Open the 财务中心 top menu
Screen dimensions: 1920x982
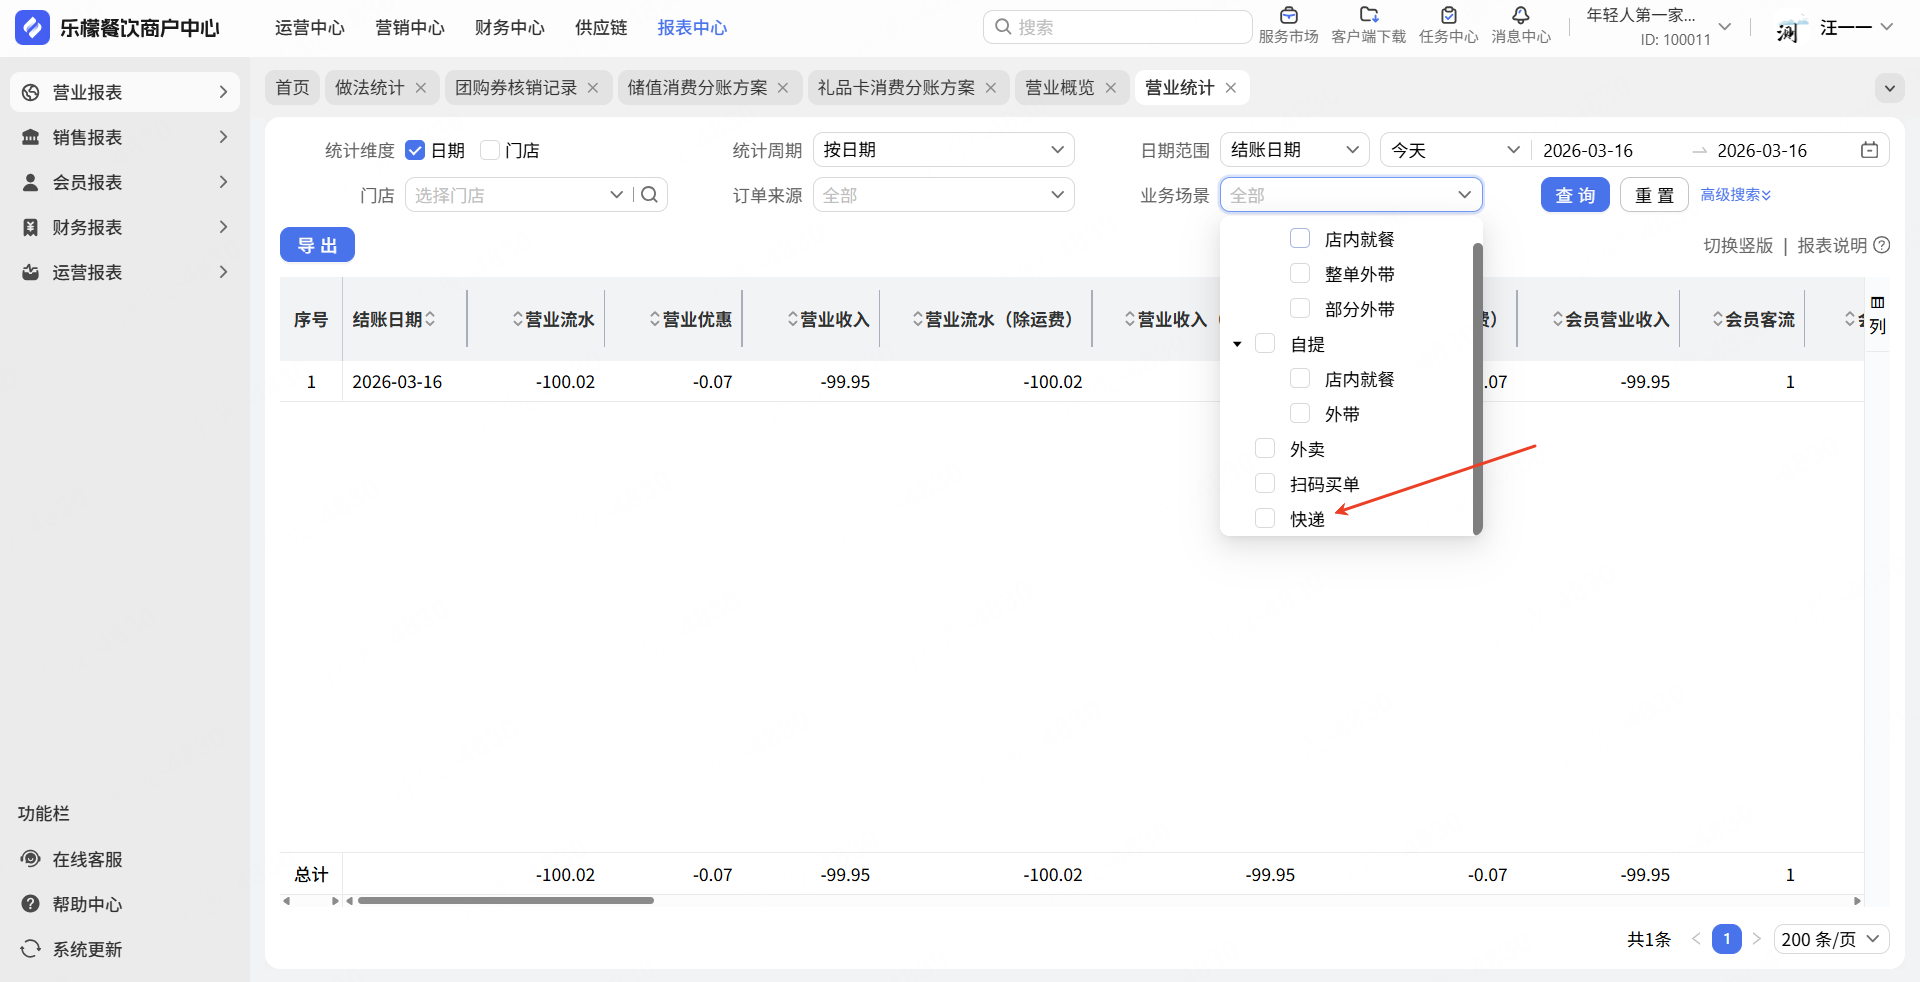click(509, 28)
